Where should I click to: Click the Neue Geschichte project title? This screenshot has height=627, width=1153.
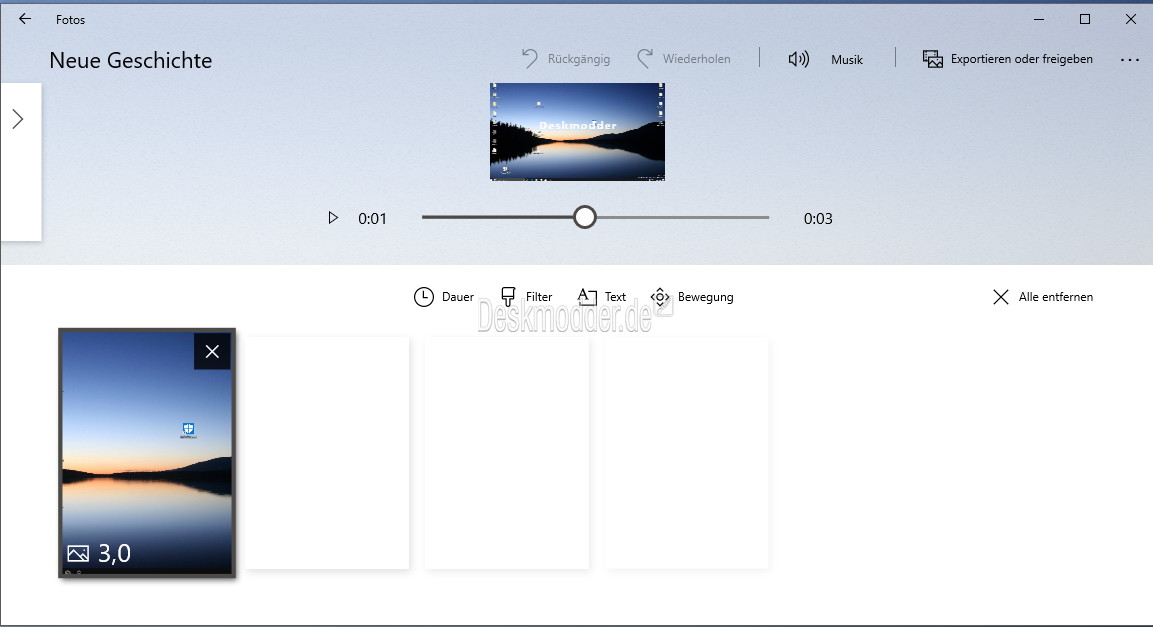(131, 60)
